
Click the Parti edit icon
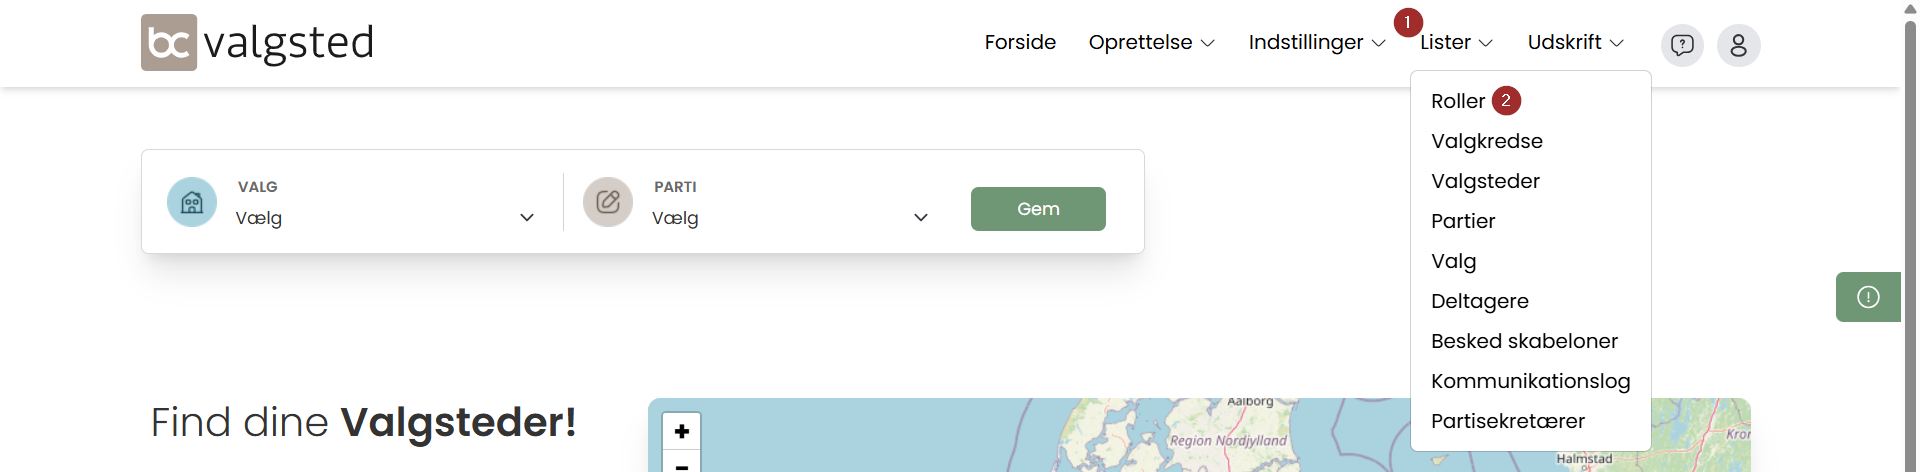click(x=608, y=202)
